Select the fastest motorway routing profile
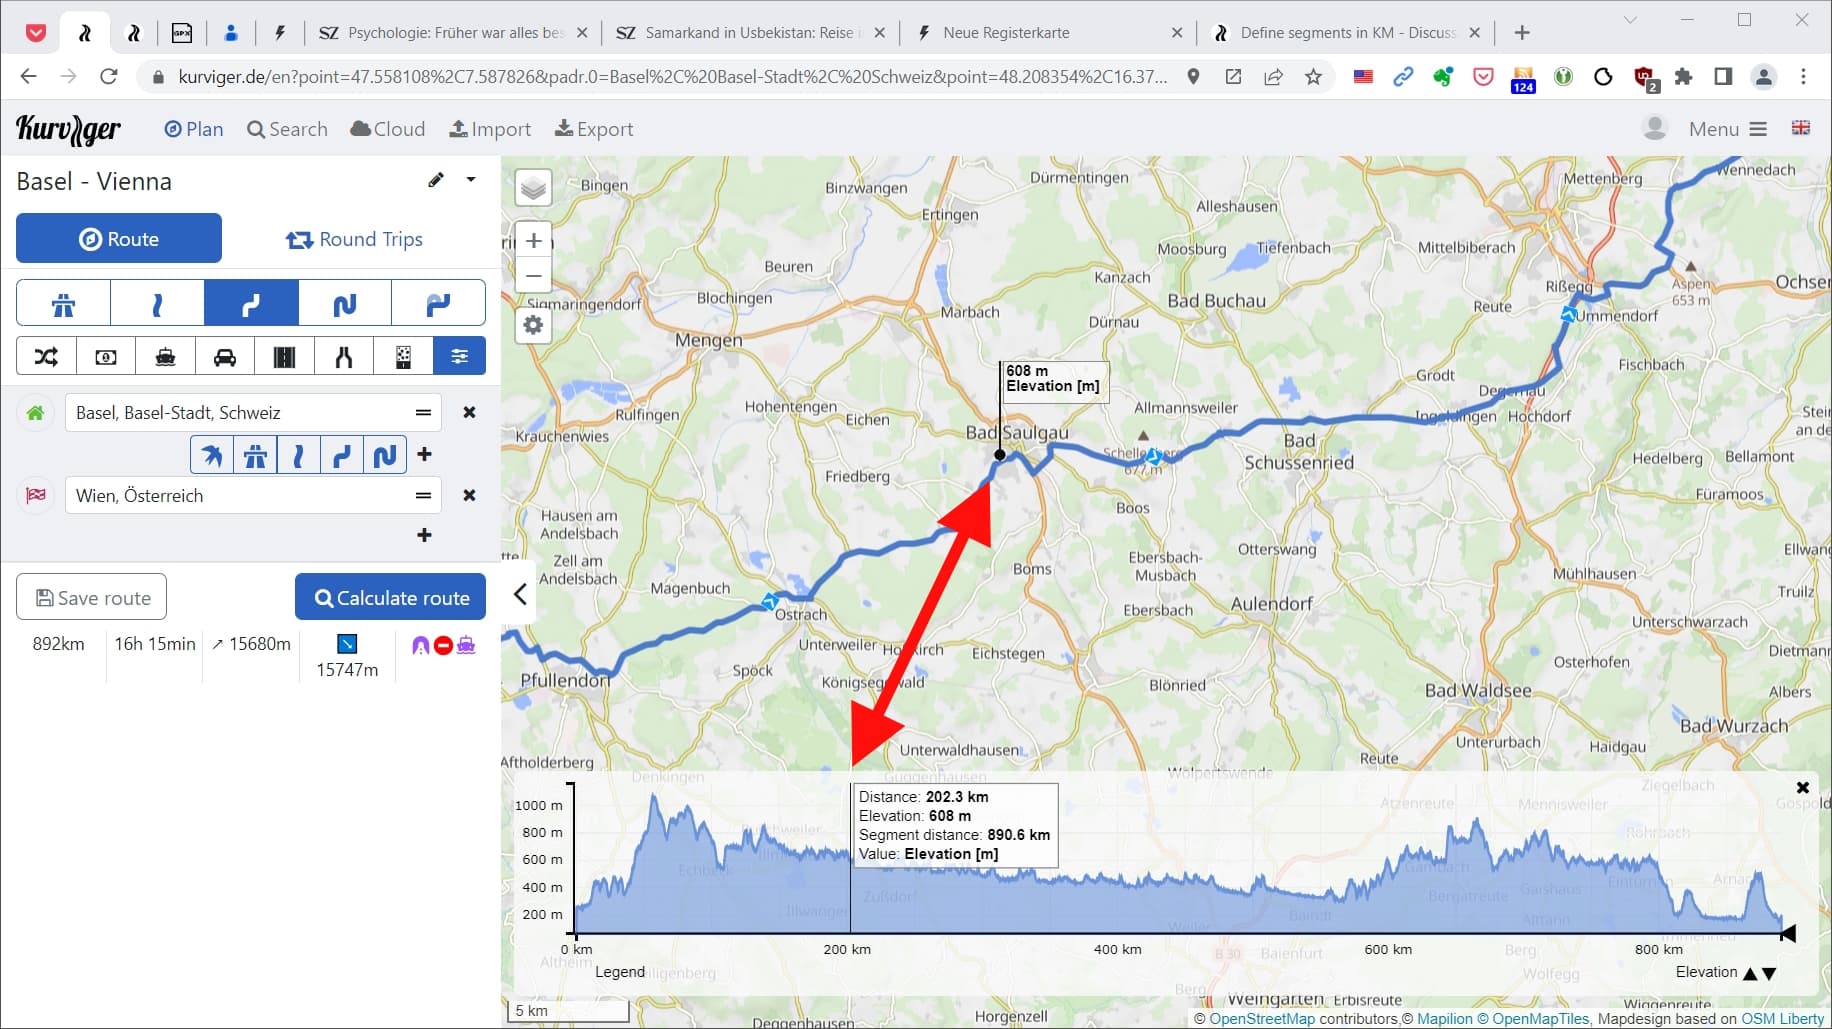Viewport: 1832px width, 1029px height. (x=63, y=304)
